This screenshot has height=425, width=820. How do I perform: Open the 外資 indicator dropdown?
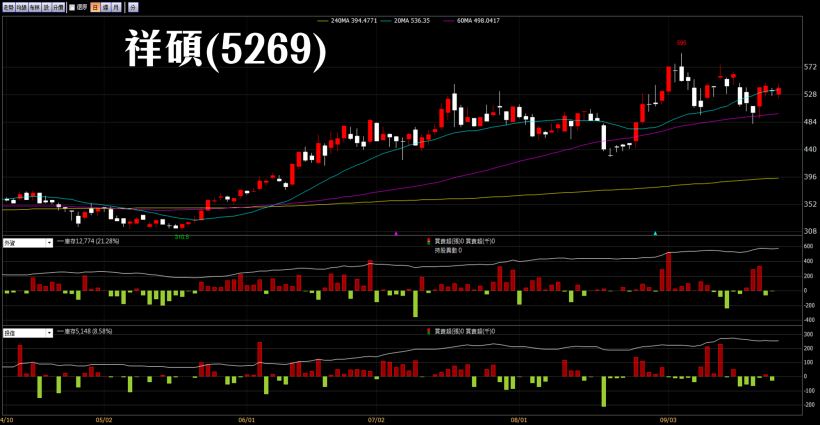click(28, 243)
